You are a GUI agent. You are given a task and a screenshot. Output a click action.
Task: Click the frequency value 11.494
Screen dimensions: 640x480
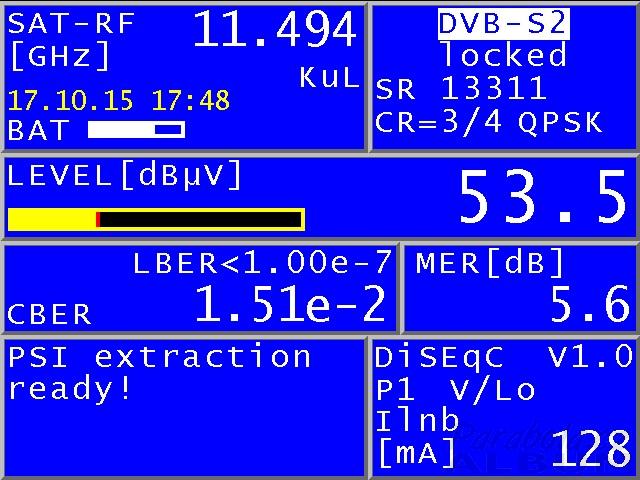click(275, 29)
